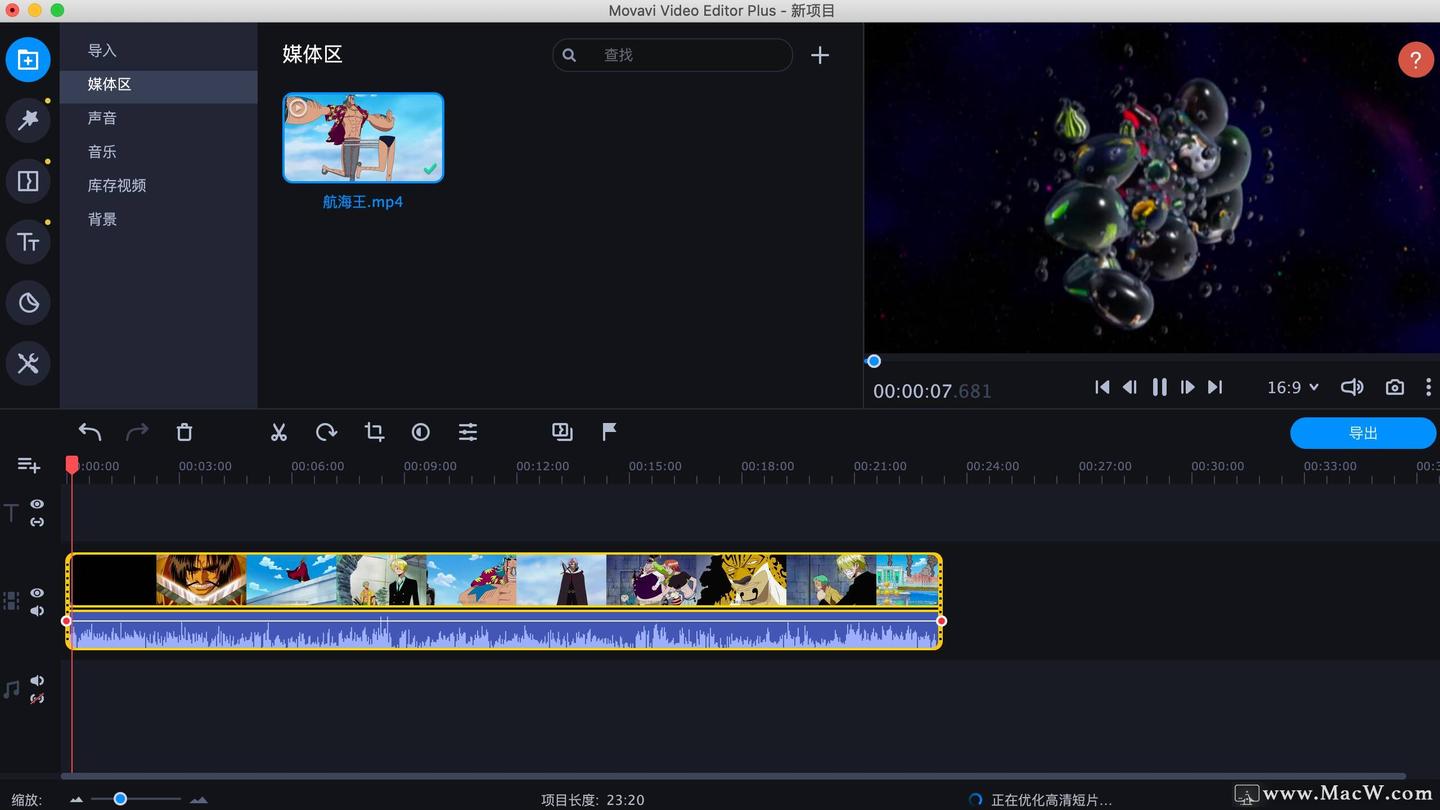Delete the selected clip with the trash icon

pos(184,432)
